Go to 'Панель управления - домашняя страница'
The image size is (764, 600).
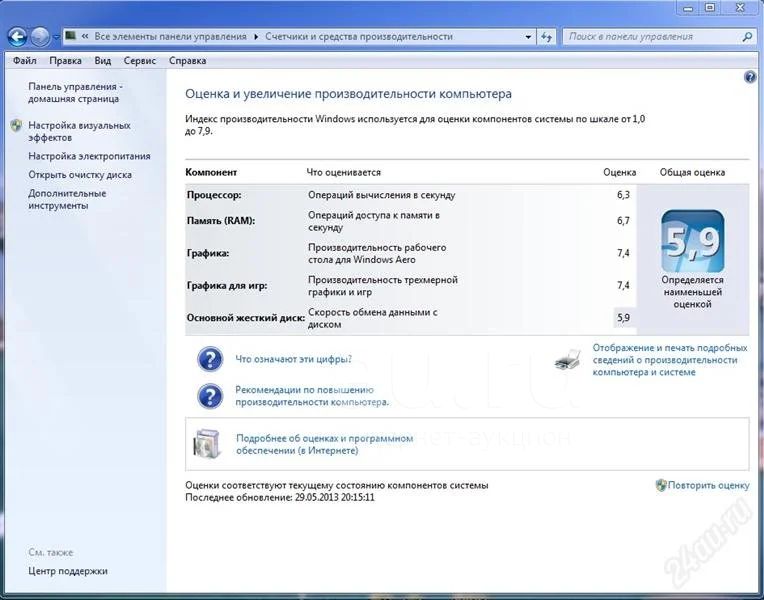75,93
